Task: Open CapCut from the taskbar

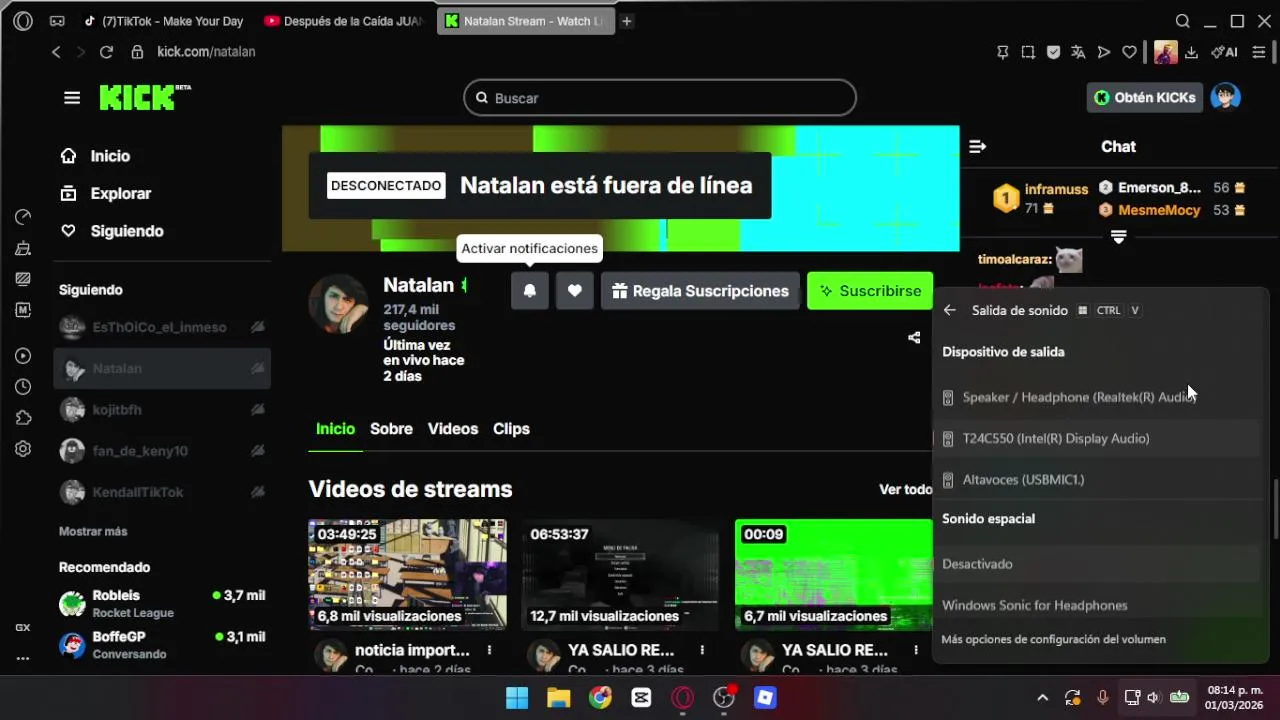Action: pyautogui.click(x=641, y=698)
